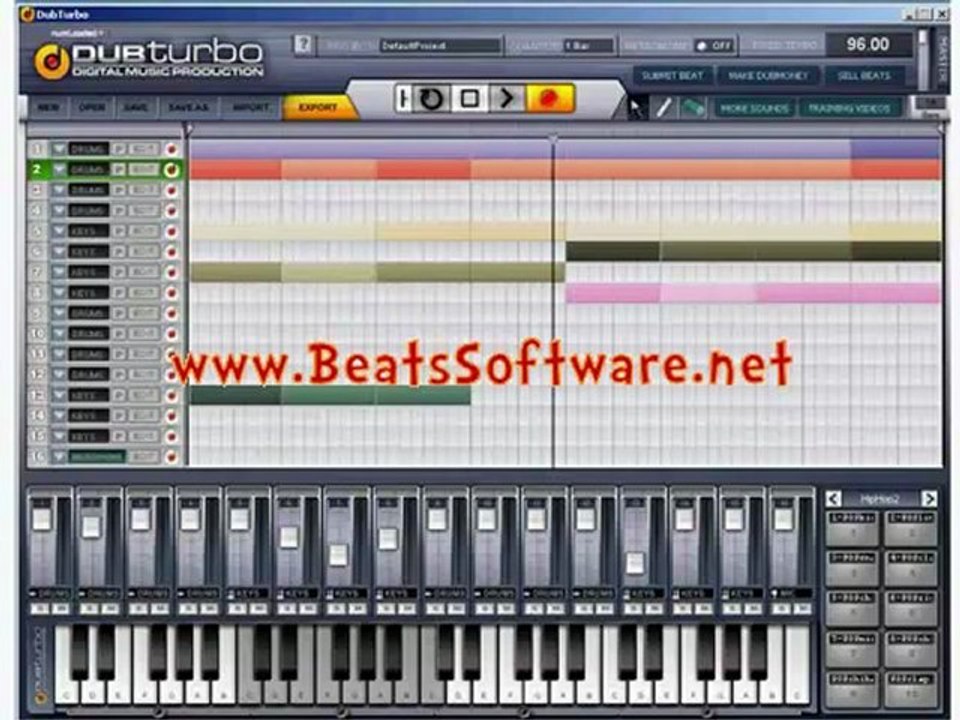Open the track 13 instrument dropdown arrow

coord(59,396)
